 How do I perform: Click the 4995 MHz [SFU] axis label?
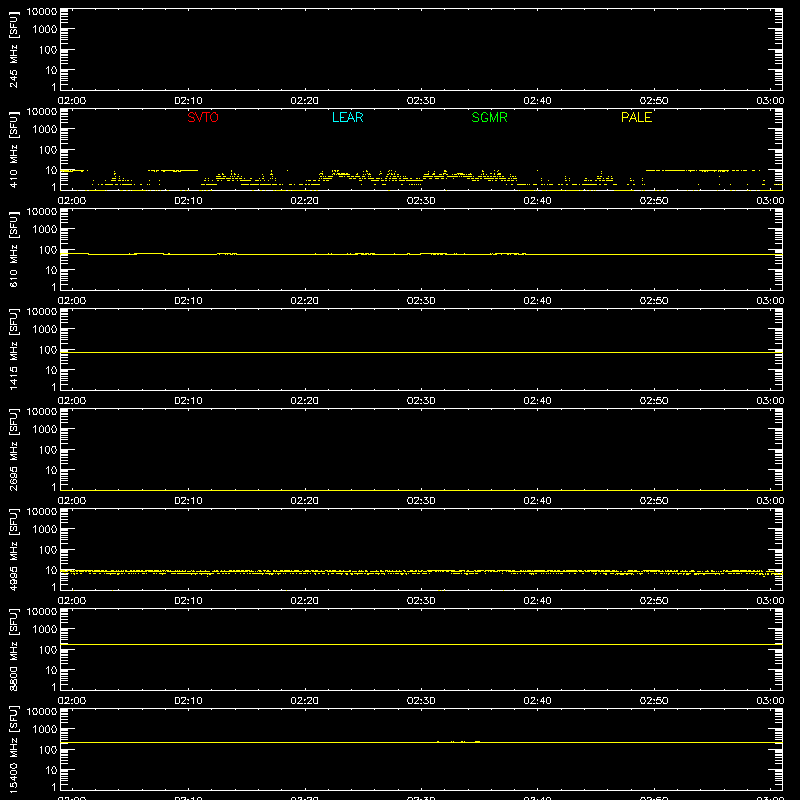click(13, 550)
